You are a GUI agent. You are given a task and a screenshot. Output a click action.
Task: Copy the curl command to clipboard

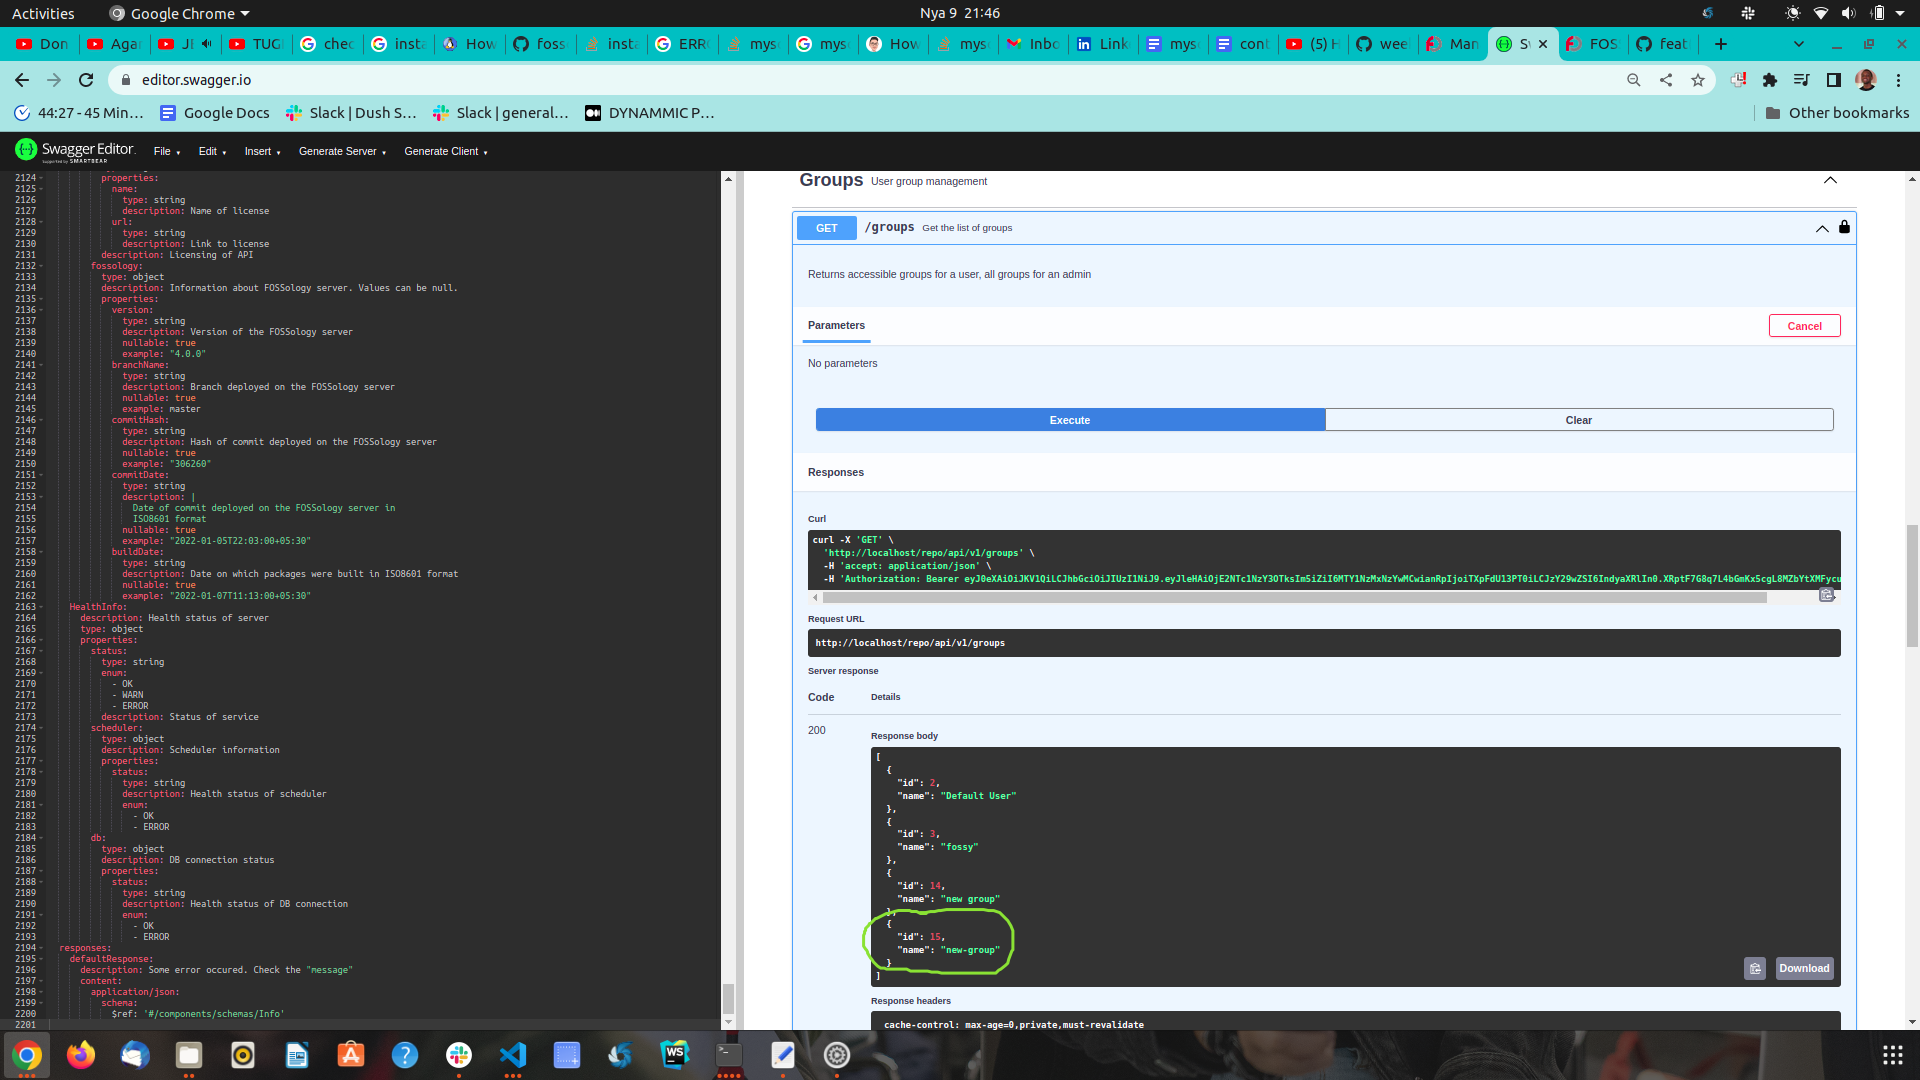pos(1826,595)
